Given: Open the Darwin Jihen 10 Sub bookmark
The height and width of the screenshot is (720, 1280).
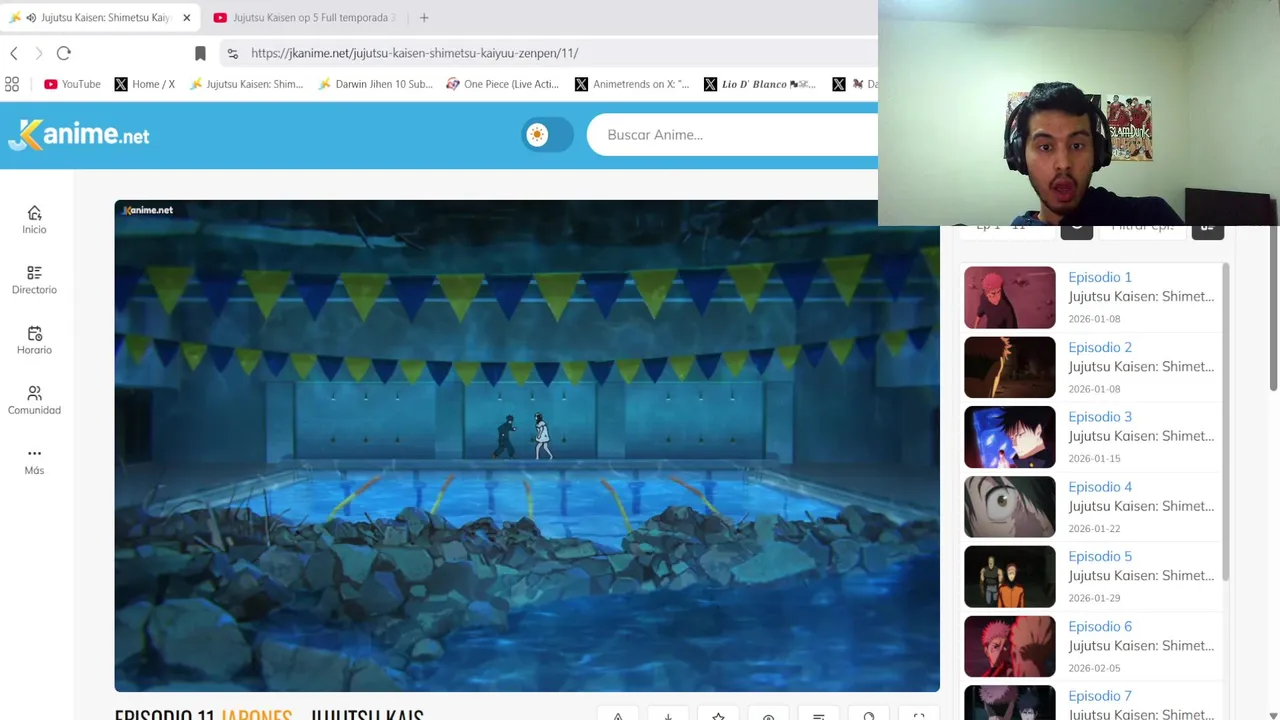Looking at the screenshot, I should pyautogui.click(x=375, y=84).
